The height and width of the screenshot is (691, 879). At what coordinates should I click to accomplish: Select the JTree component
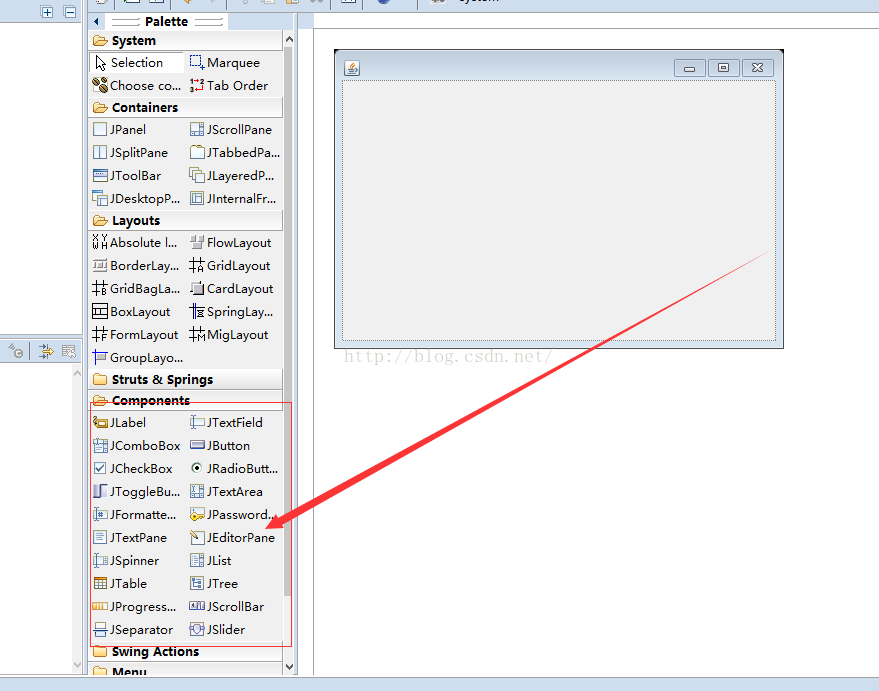coord(214,583)
